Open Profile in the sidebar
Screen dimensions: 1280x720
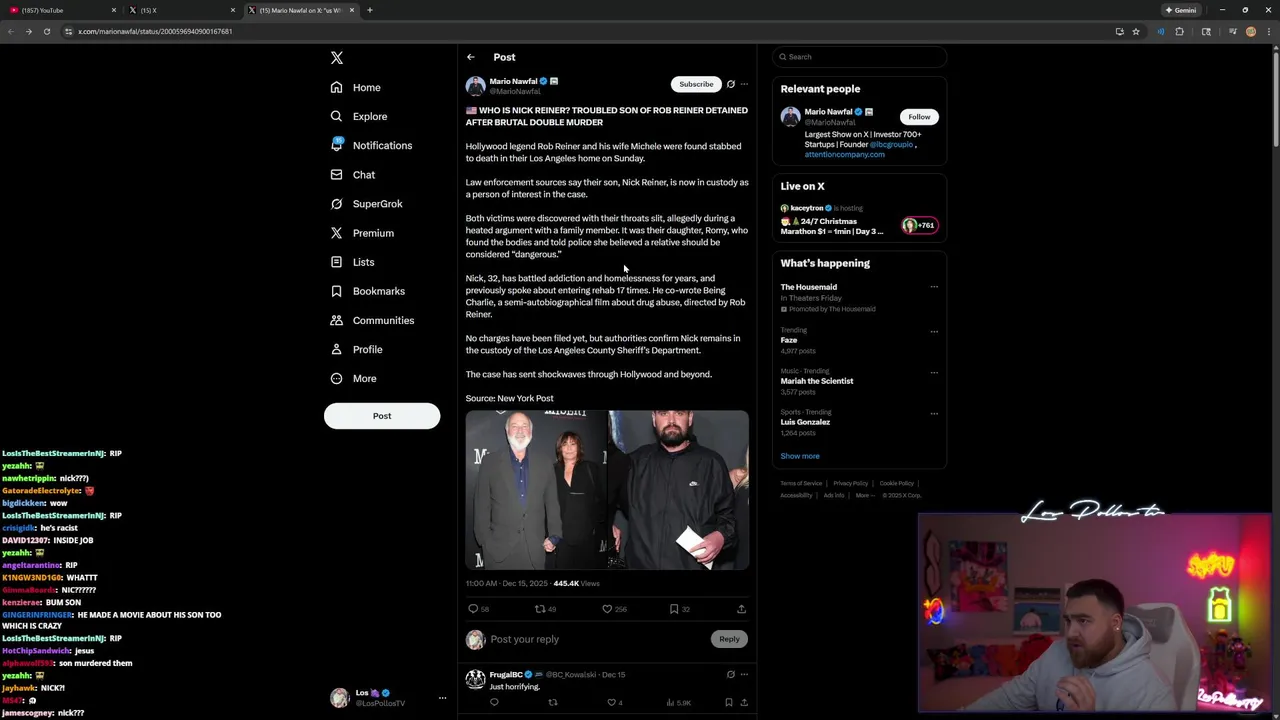356,349
